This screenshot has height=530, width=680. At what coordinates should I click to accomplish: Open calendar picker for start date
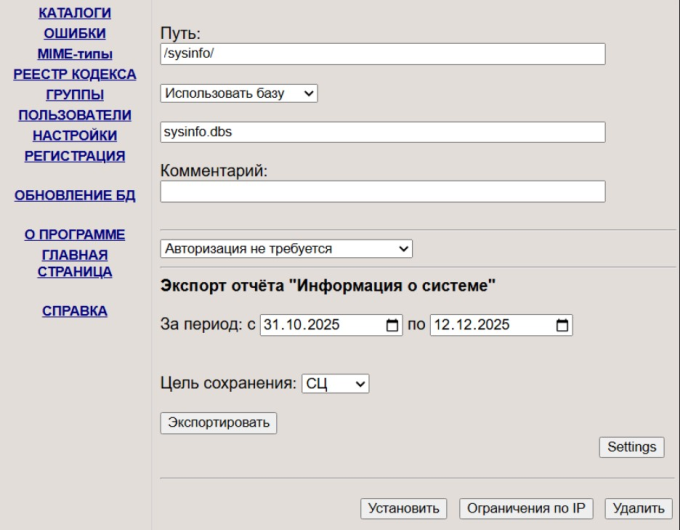point(392,325)
